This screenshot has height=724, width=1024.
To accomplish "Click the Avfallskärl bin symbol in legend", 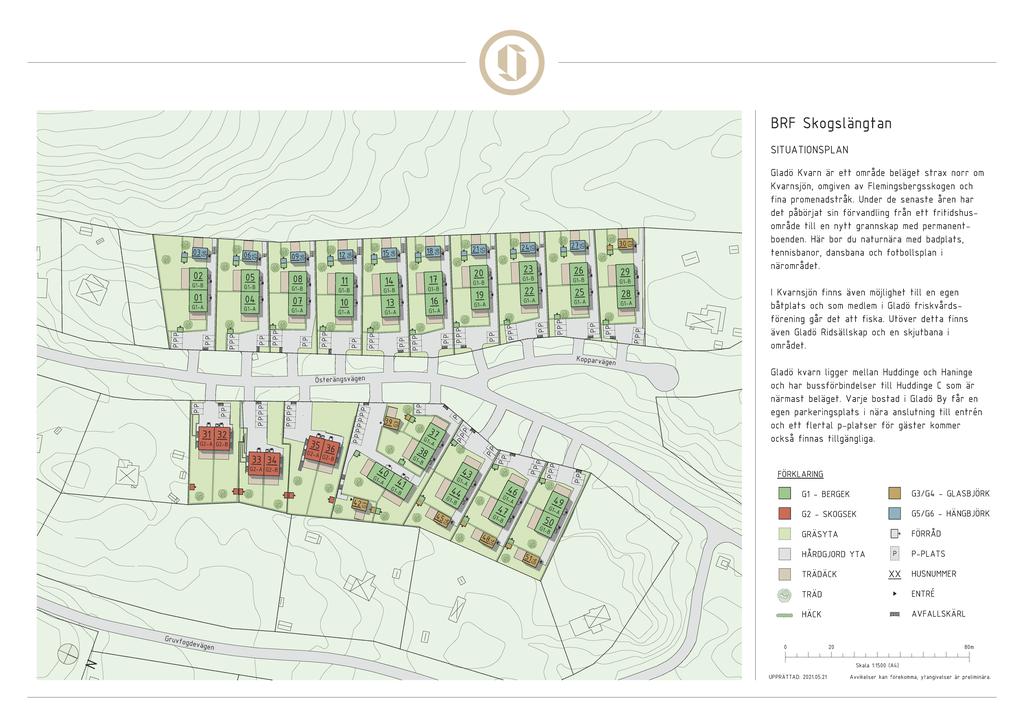I will tap(895, 614).
